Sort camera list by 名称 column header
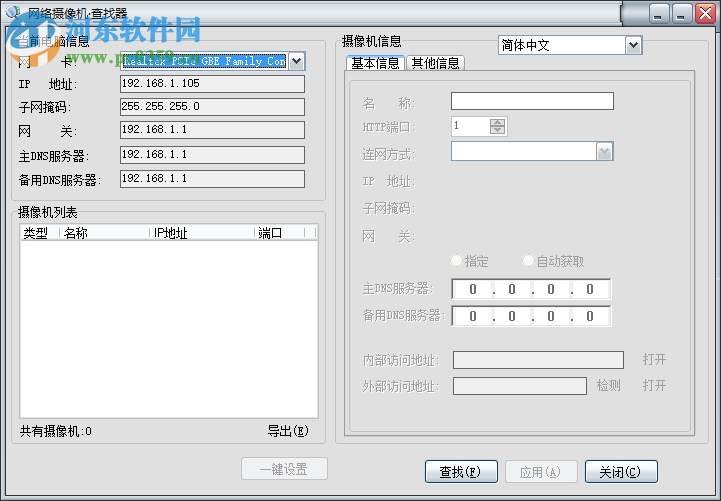Viewport: 721px width, 501px height. pyautogui.click(x=105, y=233)
